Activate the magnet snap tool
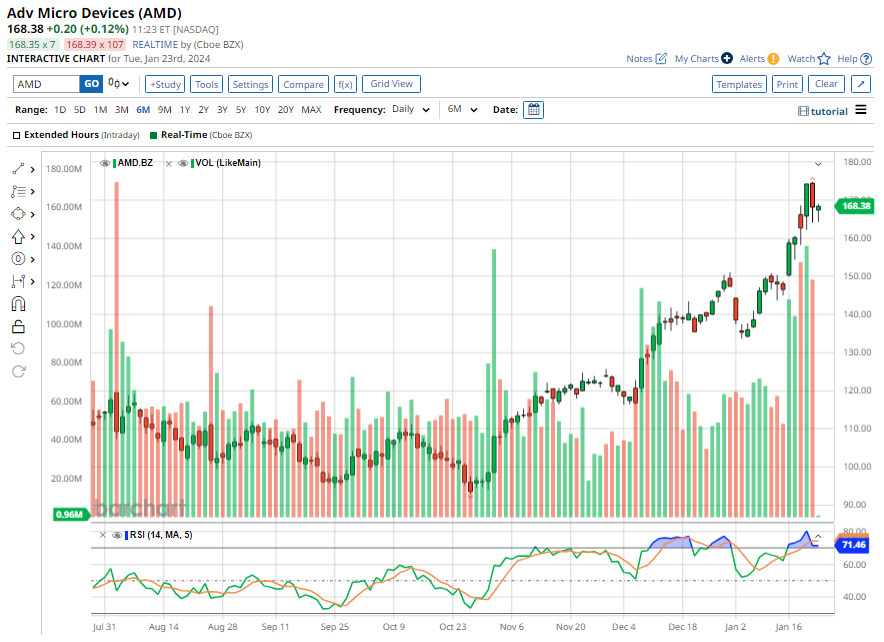Viewport: 884px width, 642px height. click(x=18, y=304)
